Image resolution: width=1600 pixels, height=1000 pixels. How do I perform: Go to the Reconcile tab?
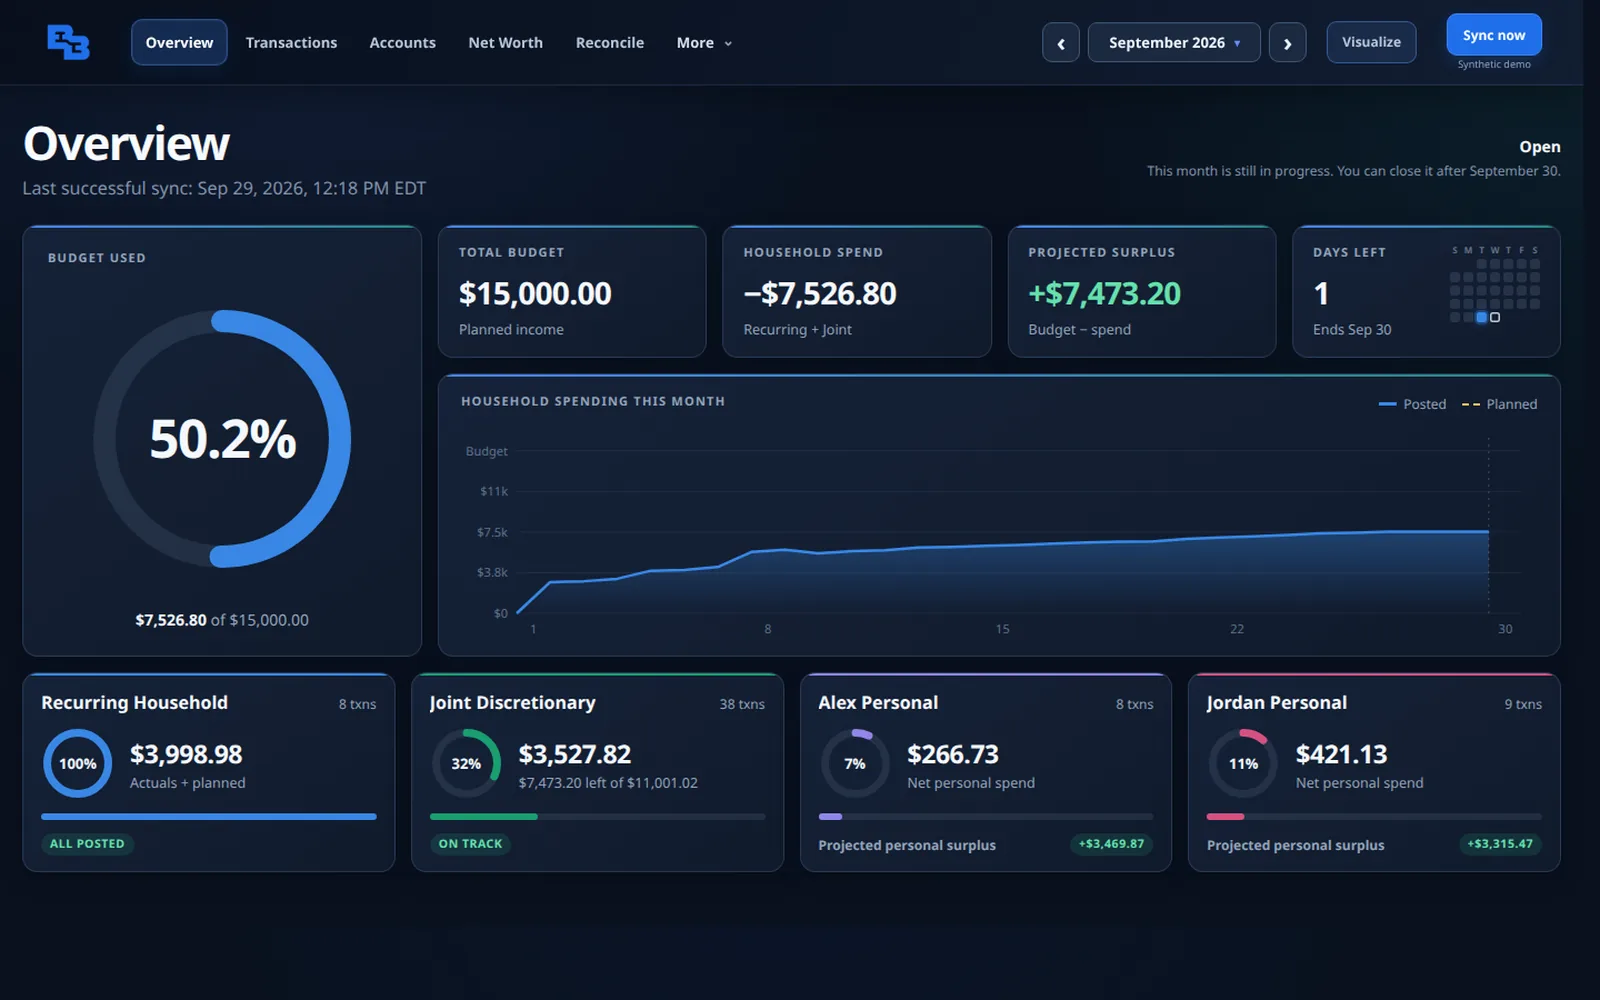(x=609, y=43)
